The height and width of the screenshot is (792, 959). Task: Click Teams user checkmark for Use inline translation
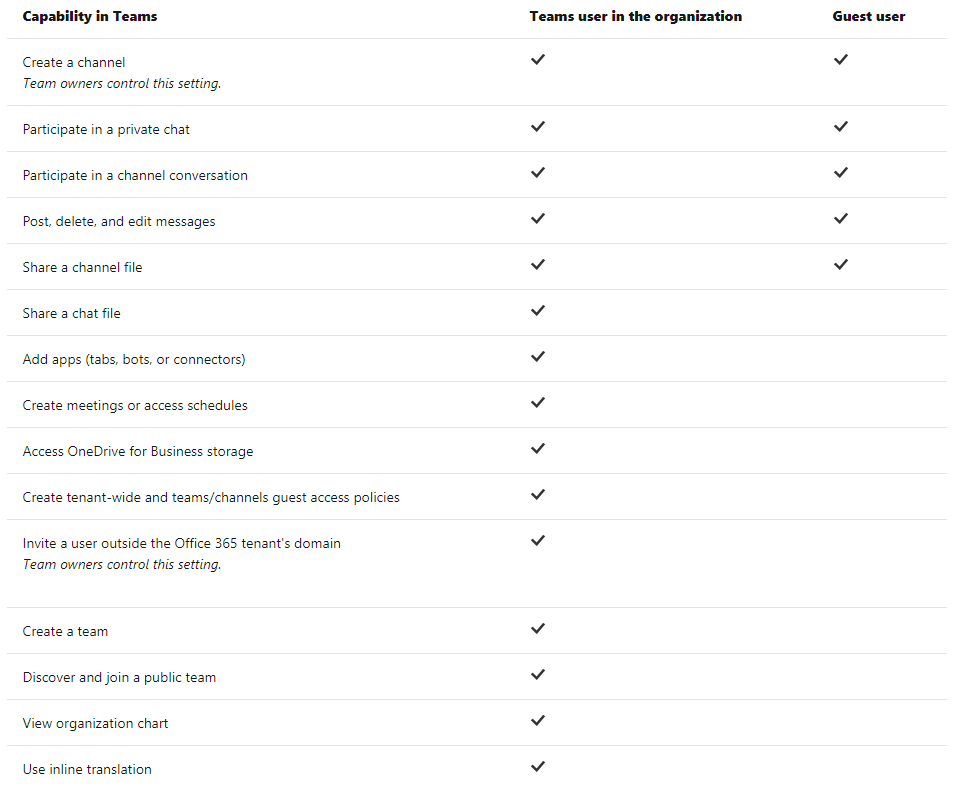538,767
